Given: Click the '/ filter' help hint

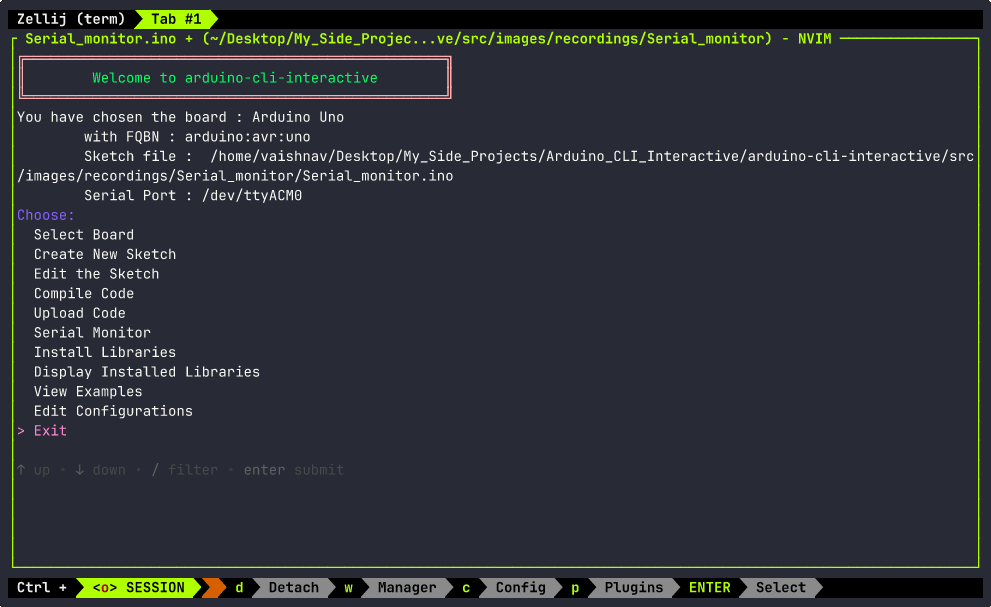Looking at the screenshot, I should coord(185,470).
